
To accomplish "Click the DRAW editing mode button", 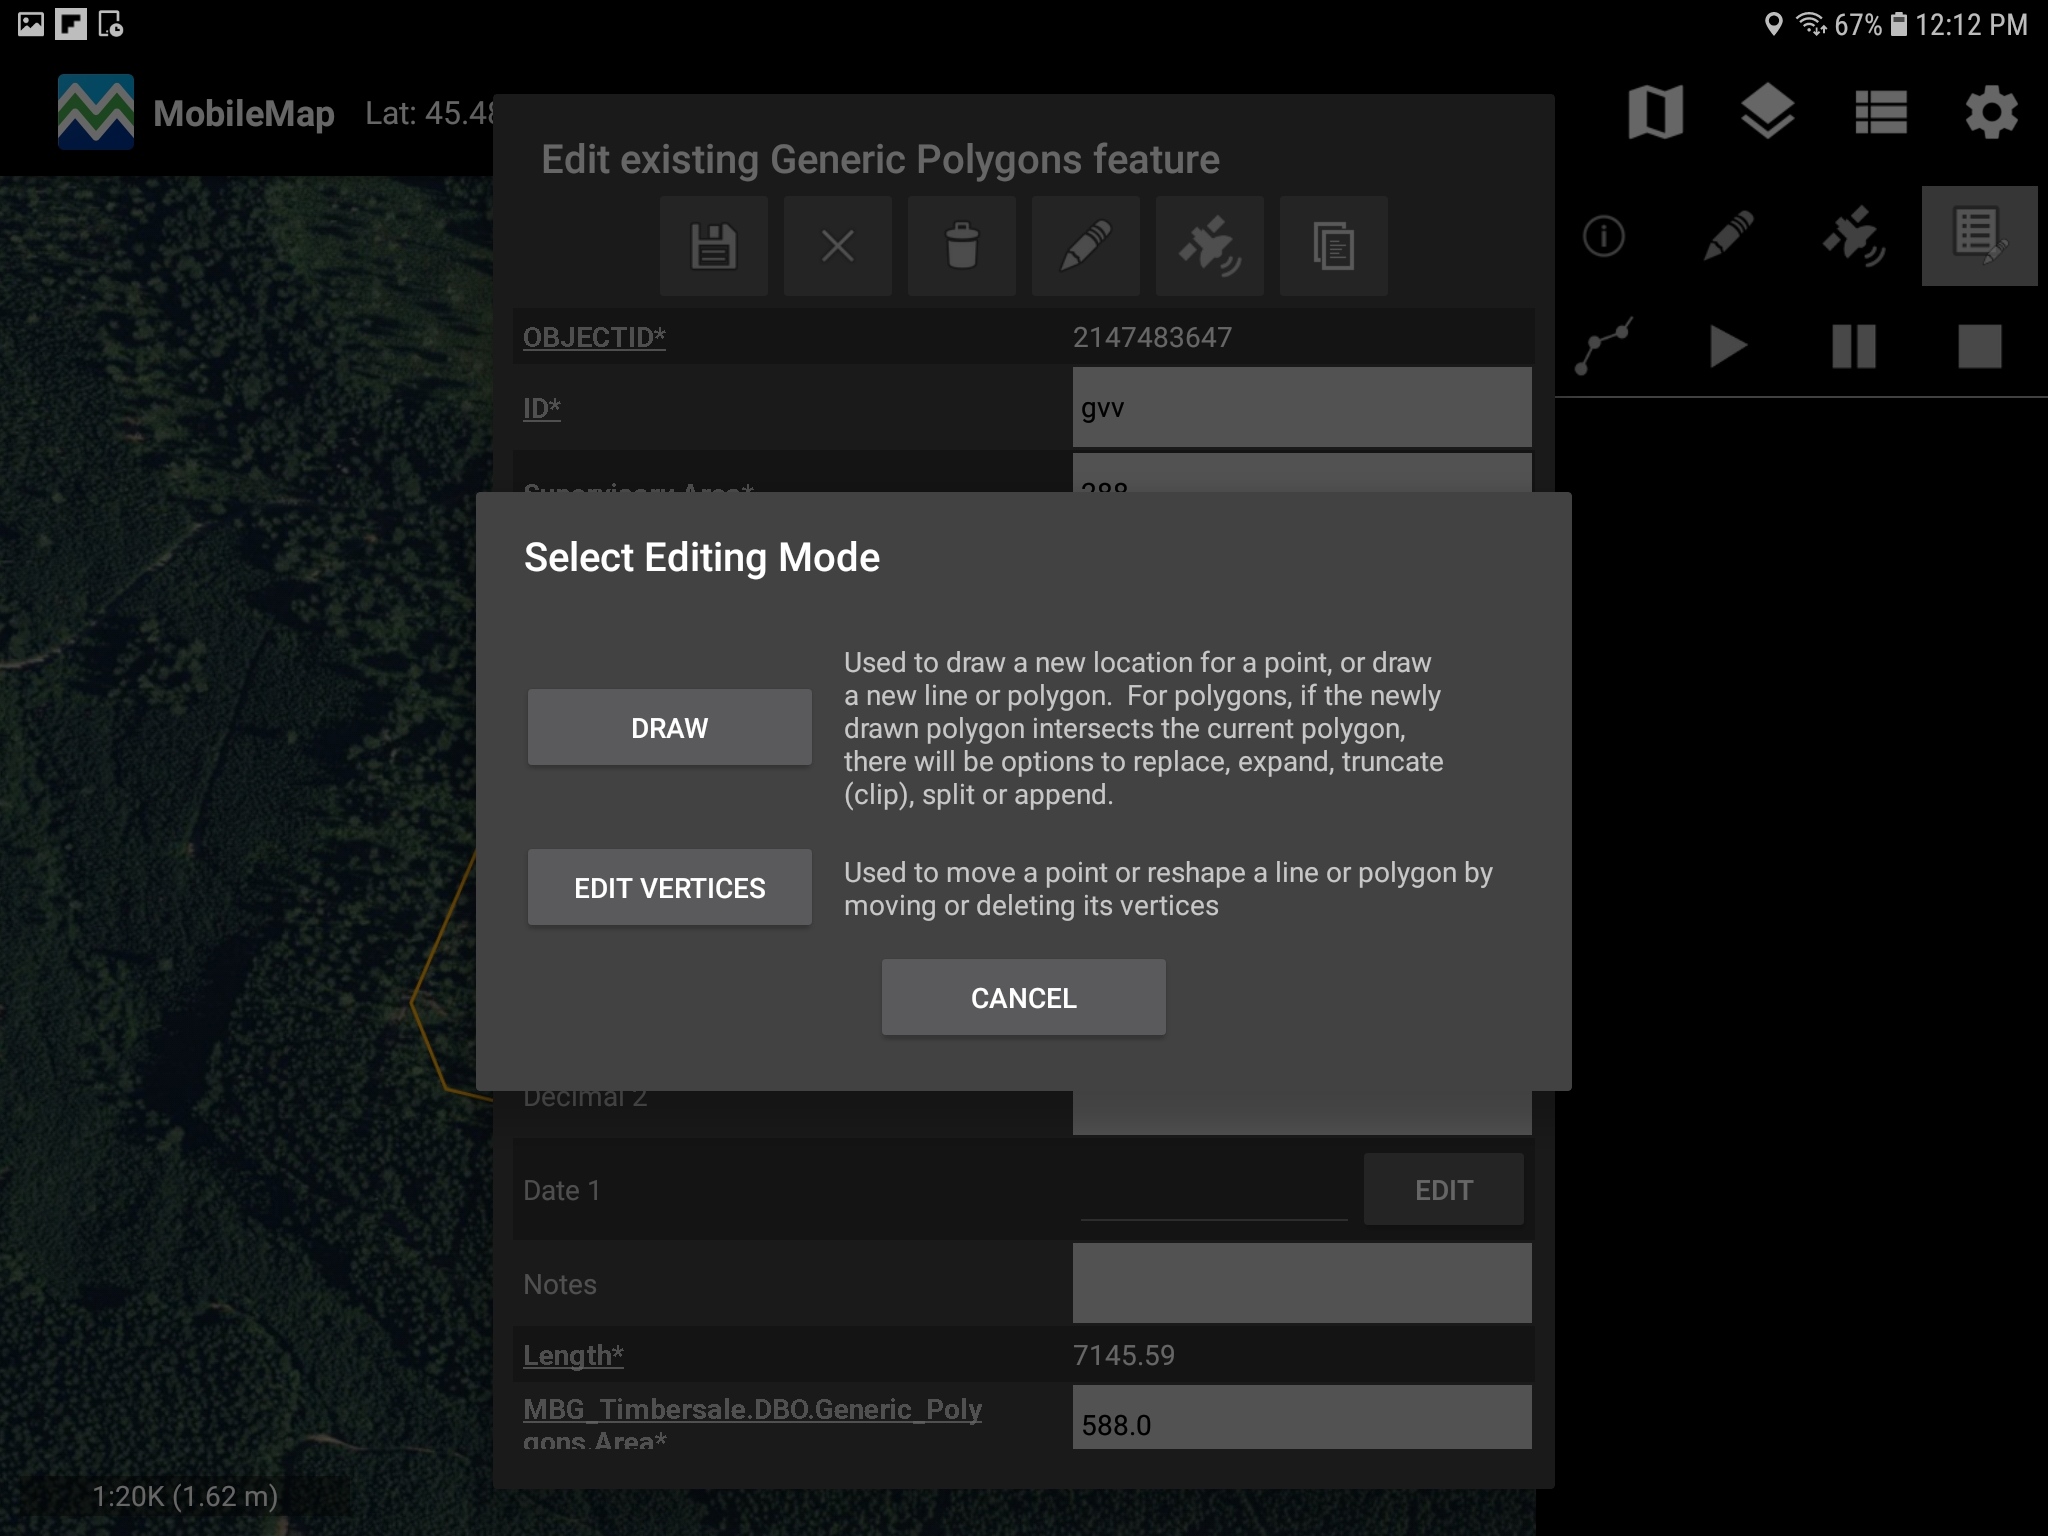I will (669, 727).
